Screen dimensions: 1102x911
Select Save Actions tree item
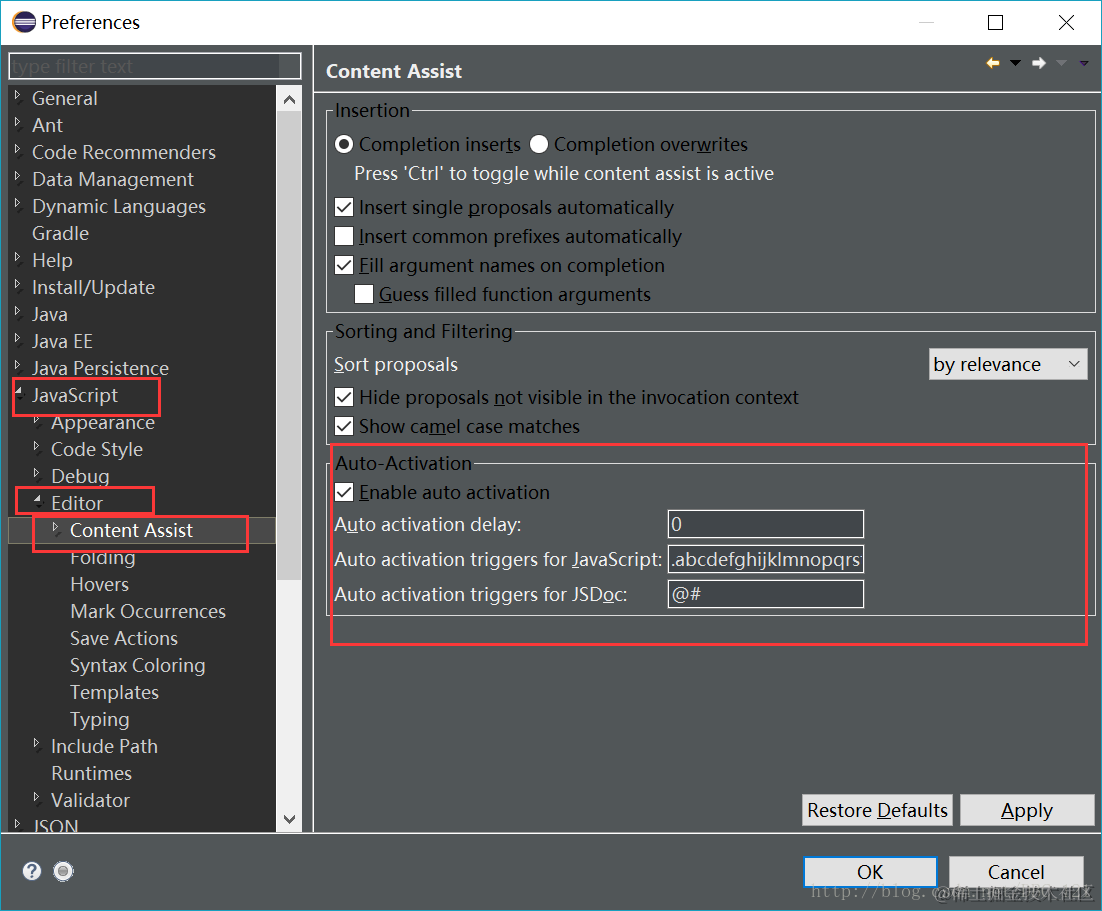point(124,638)
